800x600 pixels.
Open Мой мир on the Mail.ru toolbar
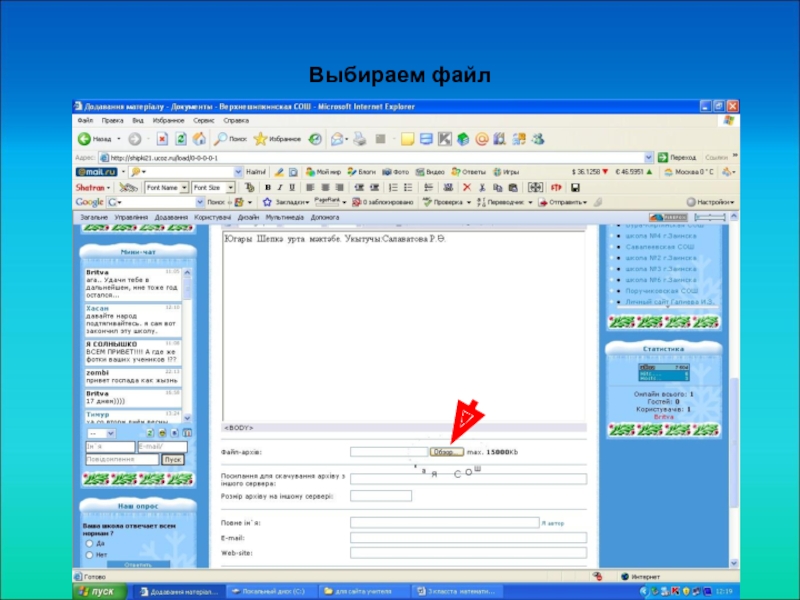[323, 172]
